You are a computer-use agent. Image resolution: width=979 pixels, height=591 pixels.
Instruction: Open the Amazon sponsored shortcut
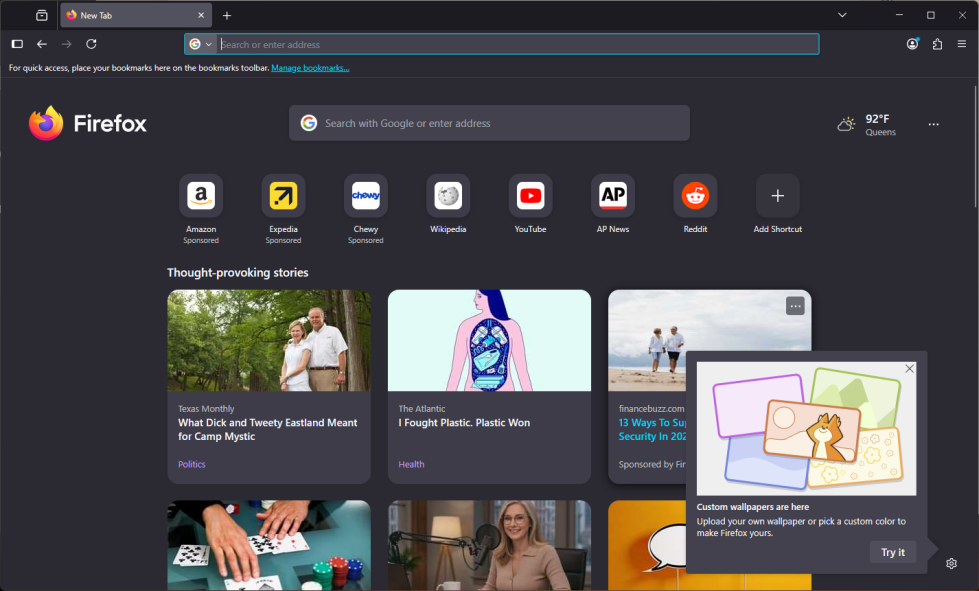(201, 196)
